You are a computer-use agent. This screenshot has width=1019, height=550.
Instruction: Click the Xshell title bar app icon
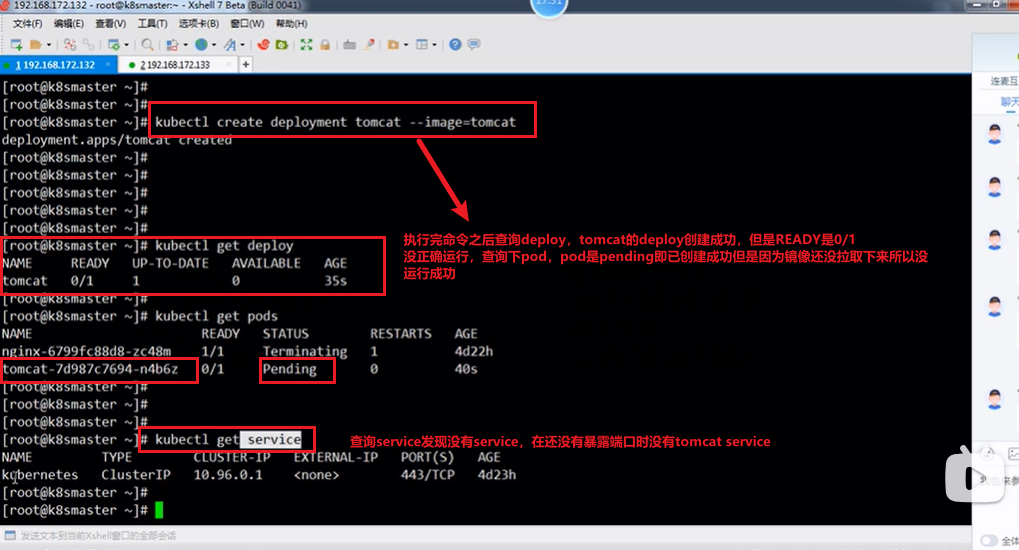click(x=5, y=5)
